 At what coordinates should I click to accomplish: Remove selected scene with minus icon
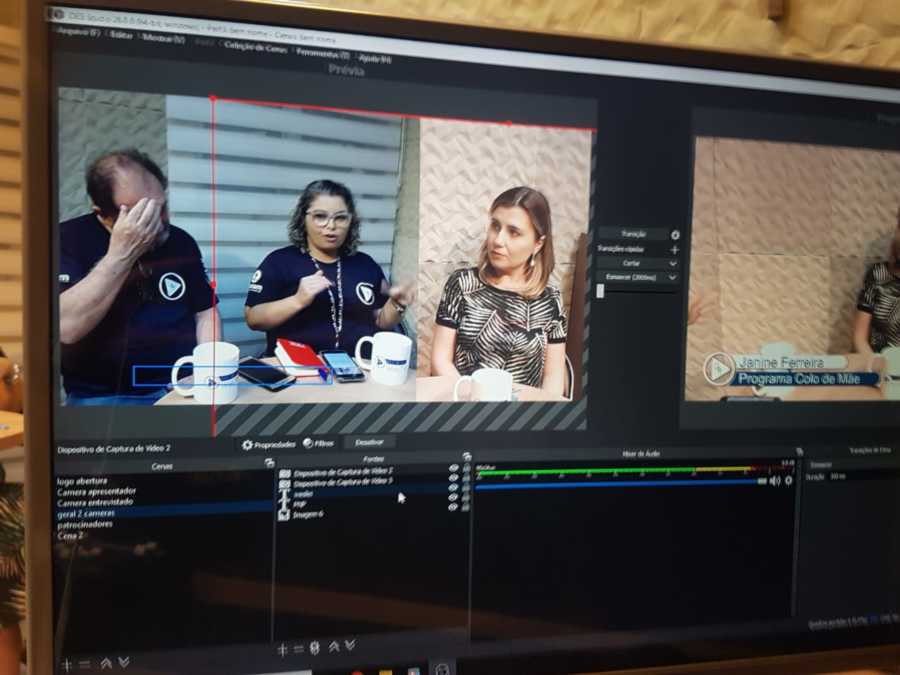pyautogui.click(x=84, y=664)
